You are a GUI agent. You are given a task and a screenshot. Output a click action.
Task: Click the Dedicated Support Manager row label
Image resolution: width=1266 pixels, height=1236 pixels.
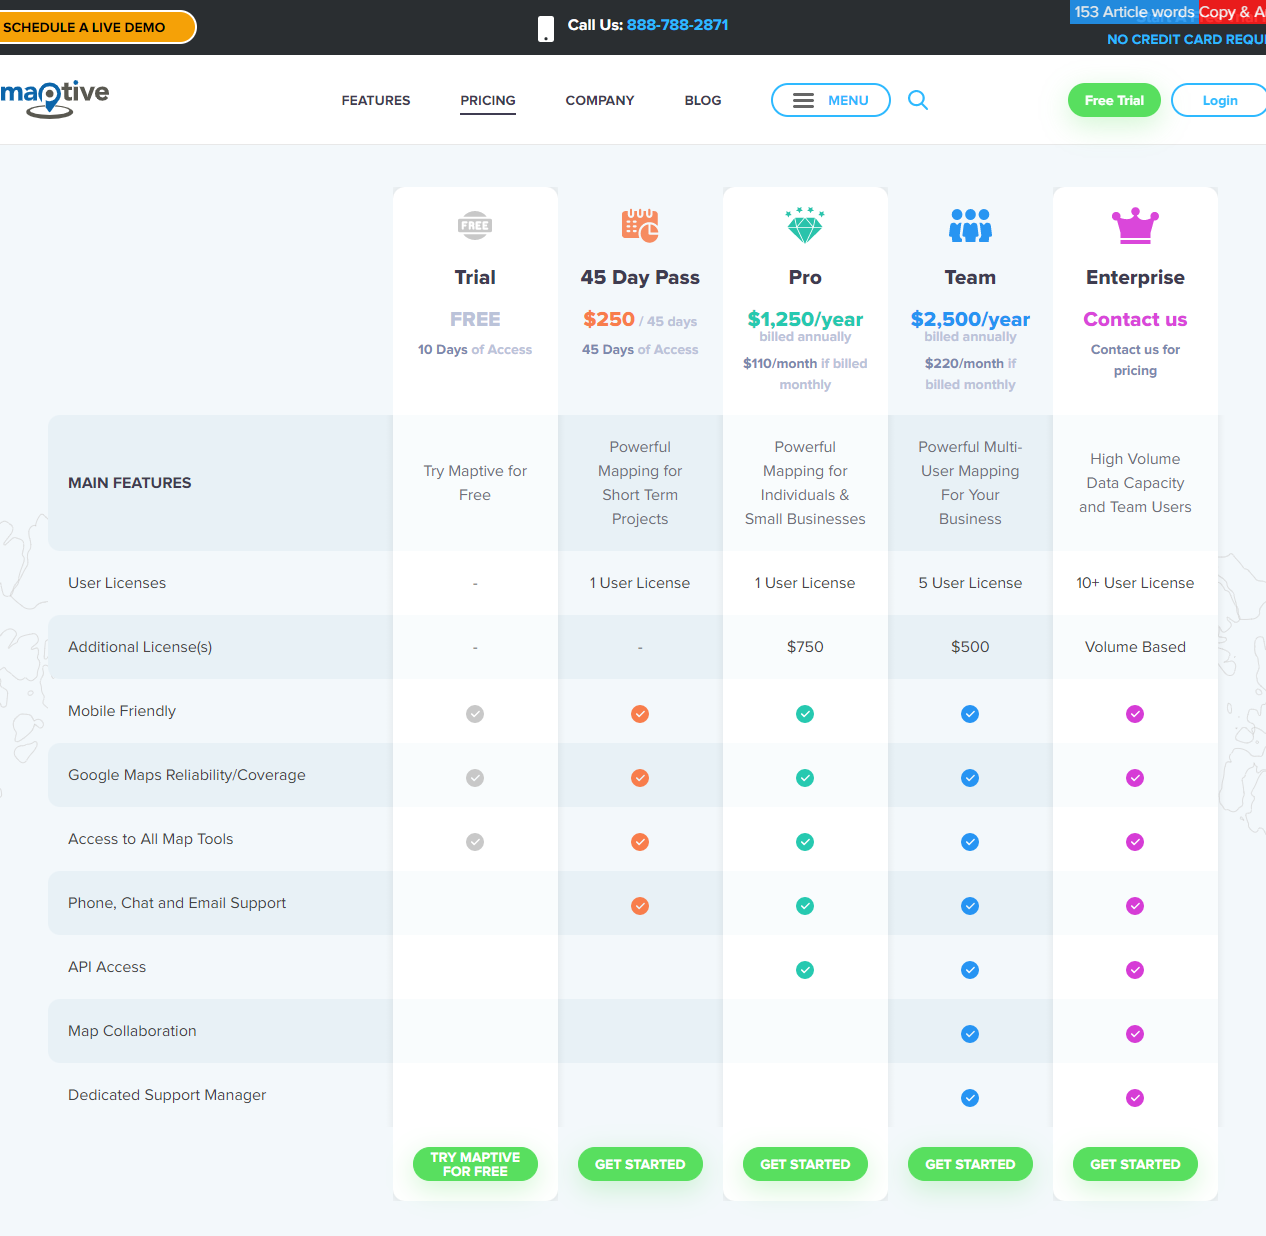pos(167,1095)
